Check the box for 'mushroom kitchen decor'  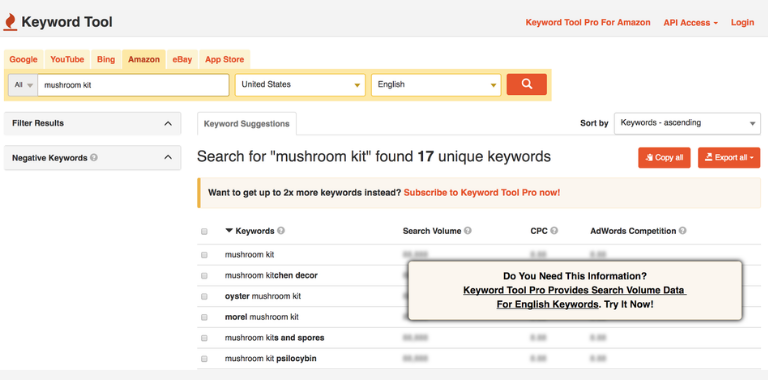[x=204, y=276]
